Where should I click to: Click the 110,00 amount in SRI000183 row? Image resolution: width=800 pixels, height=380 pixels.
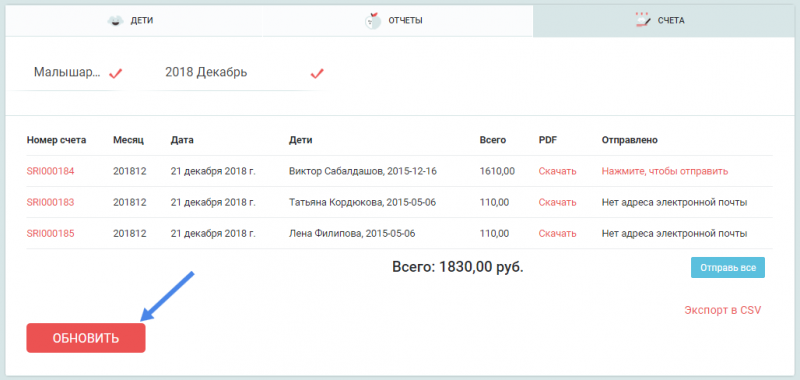[x=494, y=202]
